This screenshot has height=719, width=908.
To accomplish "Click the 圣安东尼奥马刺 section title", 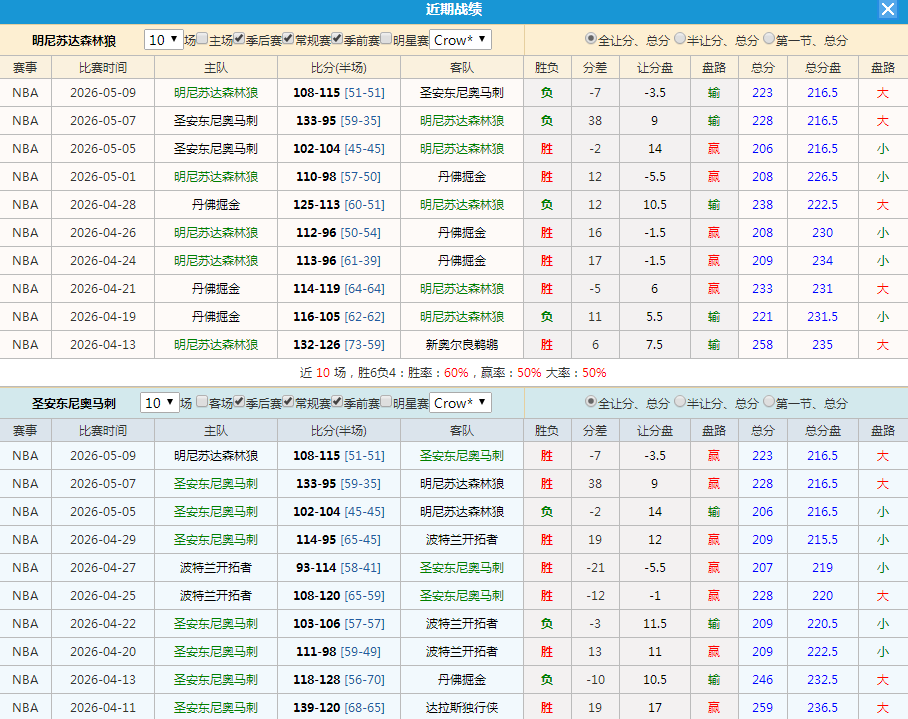I will [74, 403].
